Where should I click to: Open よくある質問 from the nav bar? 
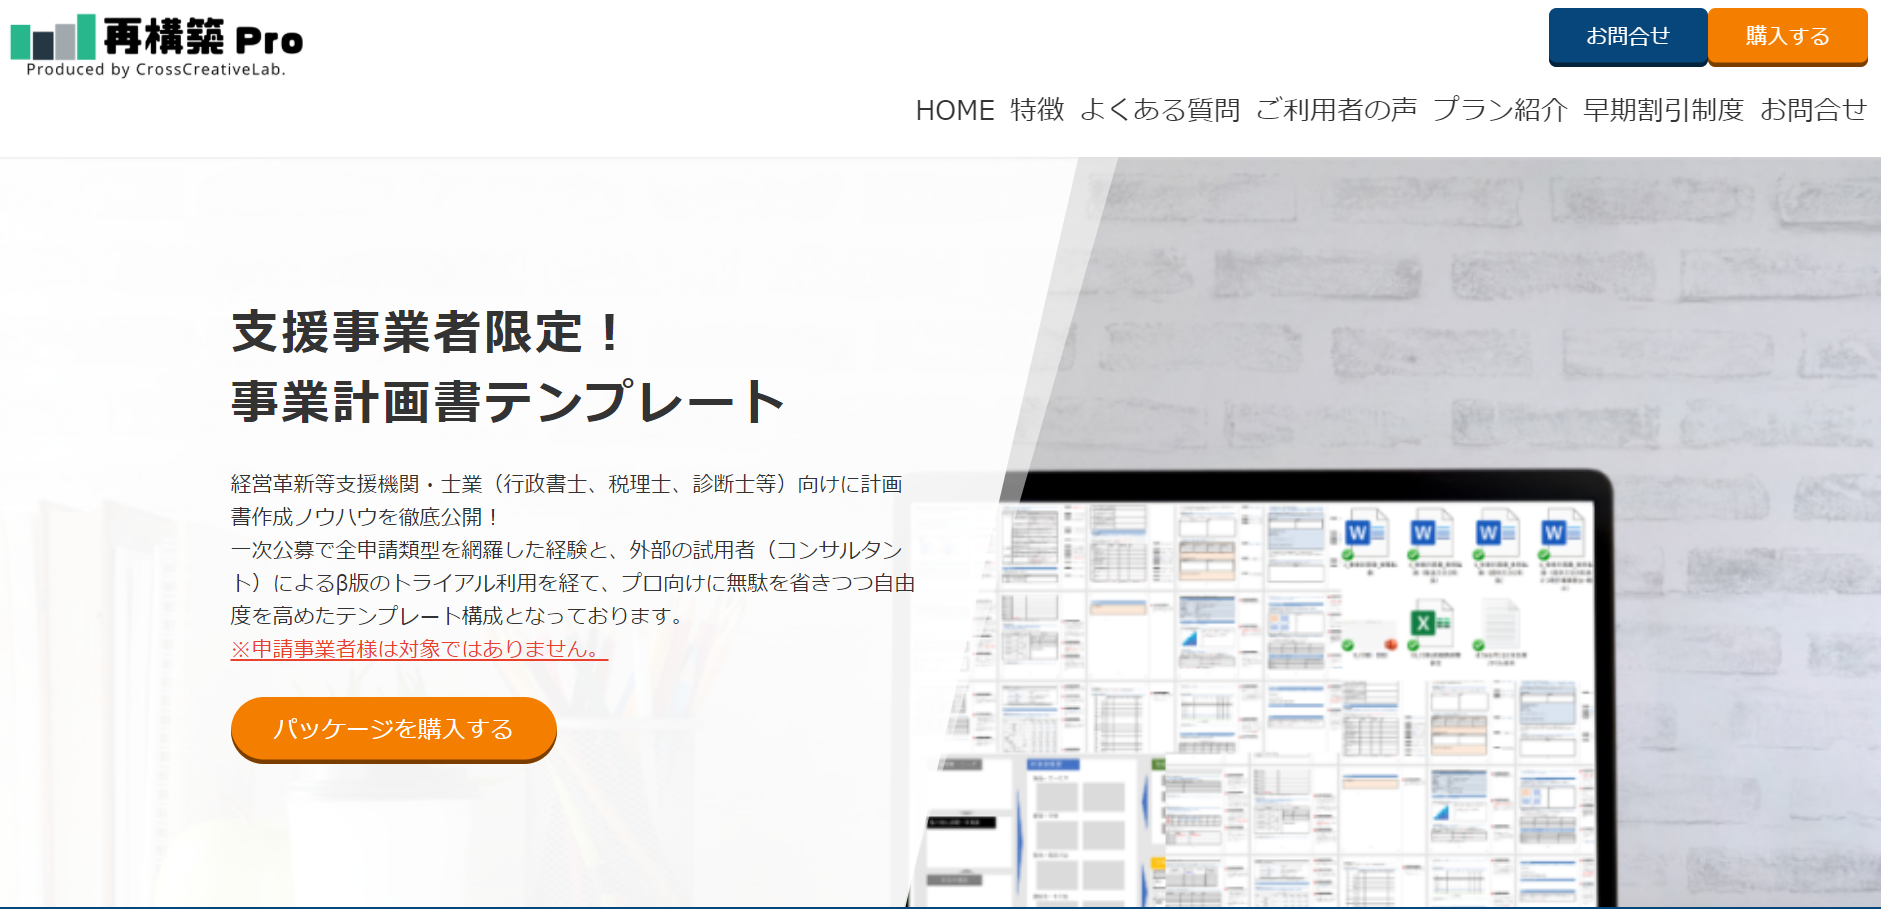tap(1160, 110)
